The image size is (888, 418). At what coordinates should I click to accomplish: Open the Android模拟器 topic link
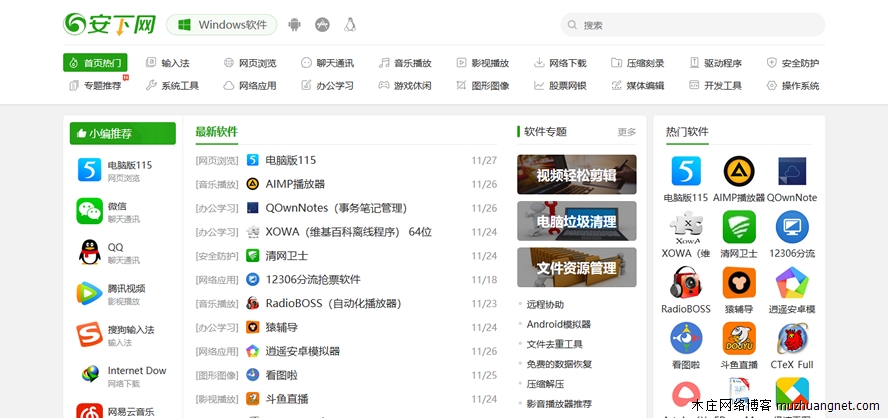[558, 325]
